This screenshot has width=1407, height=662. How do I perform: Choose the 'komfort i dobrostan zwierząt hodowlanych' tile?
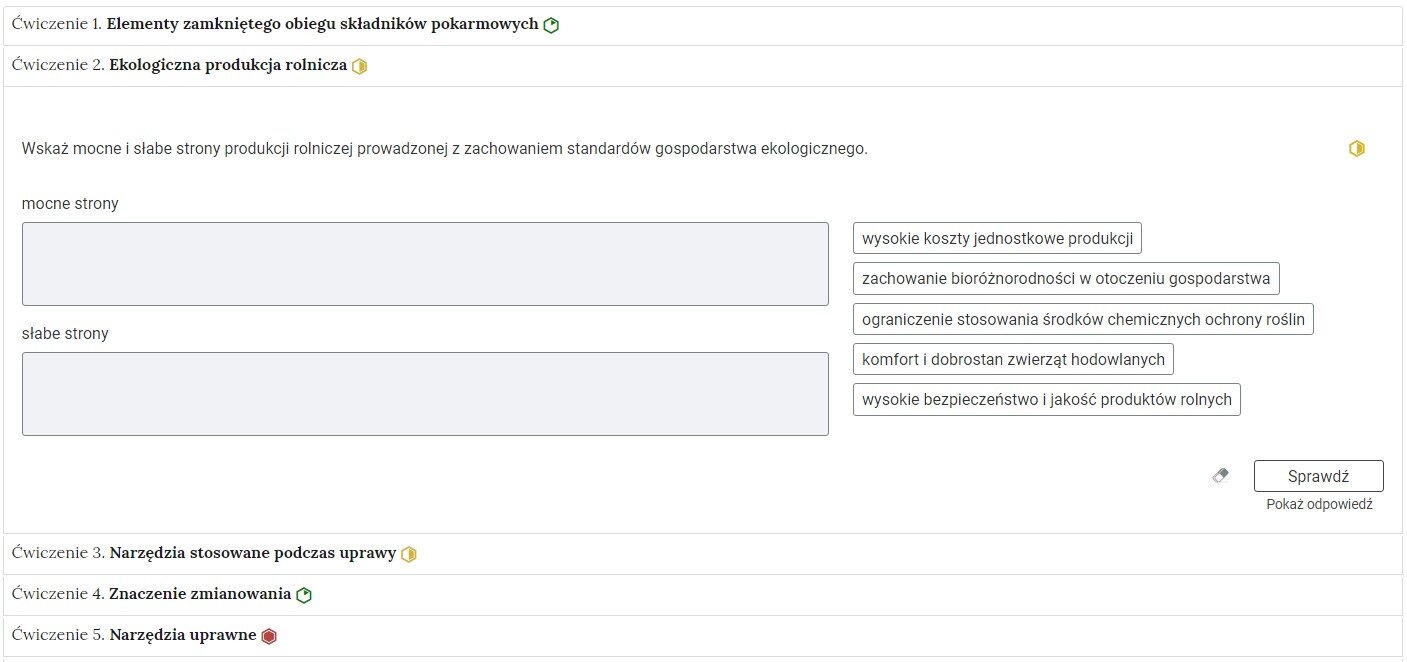click(x=1013, y=359)
